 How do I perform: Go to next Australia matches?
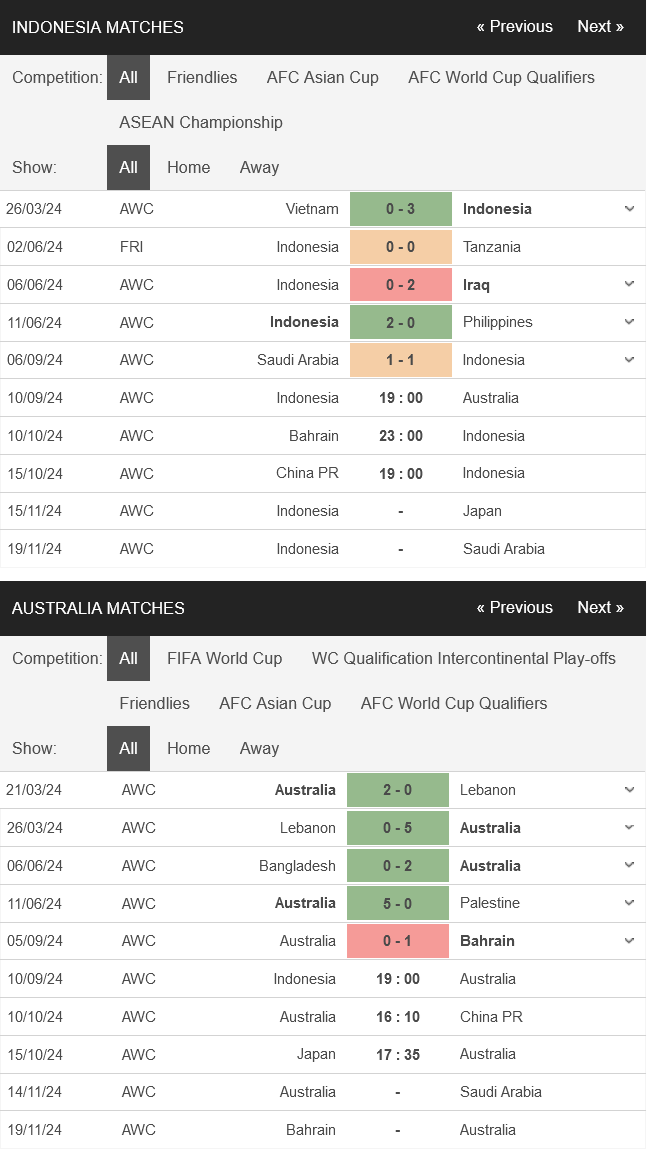[x=600, y=608]
